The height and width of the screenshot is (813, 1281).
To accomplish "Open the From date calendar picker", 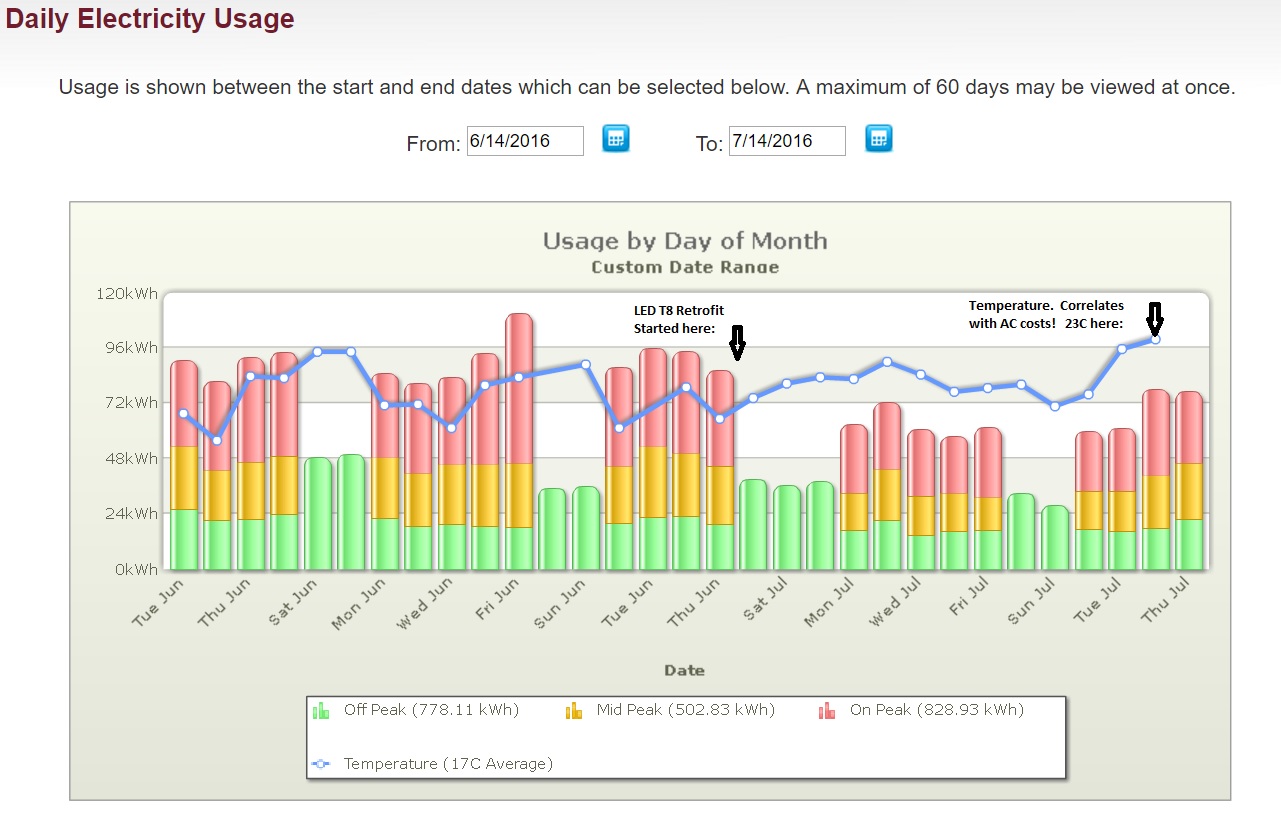I will (616, 138).
